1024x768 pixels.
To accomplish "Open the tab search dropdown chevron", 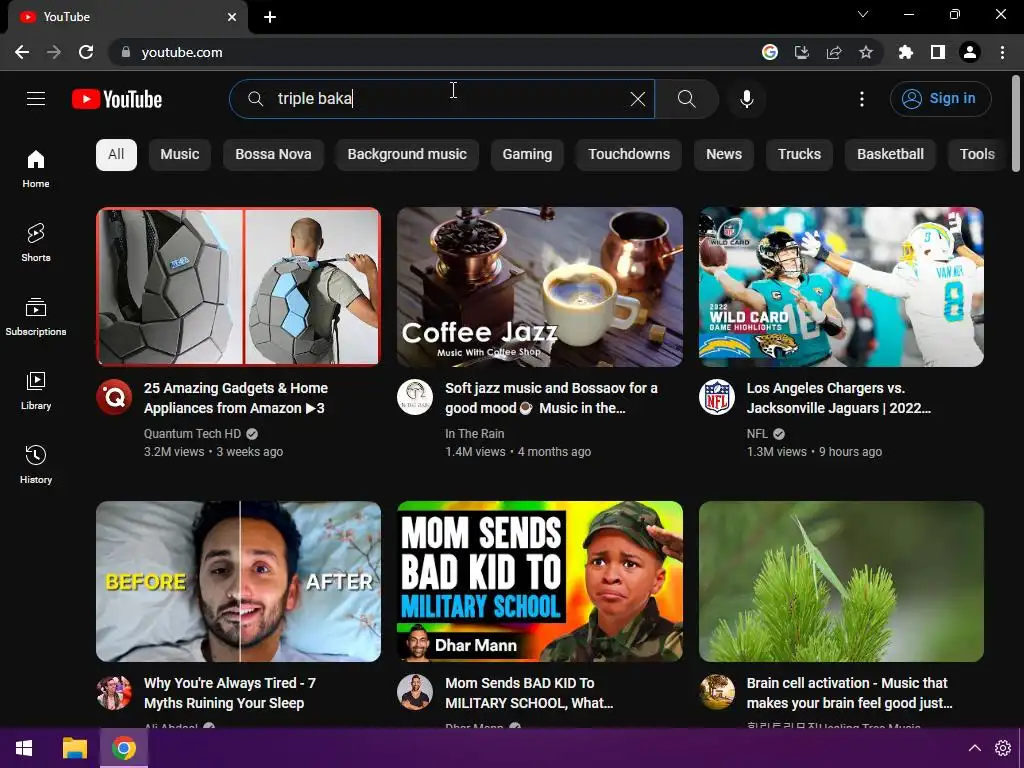I will point(863,14).
